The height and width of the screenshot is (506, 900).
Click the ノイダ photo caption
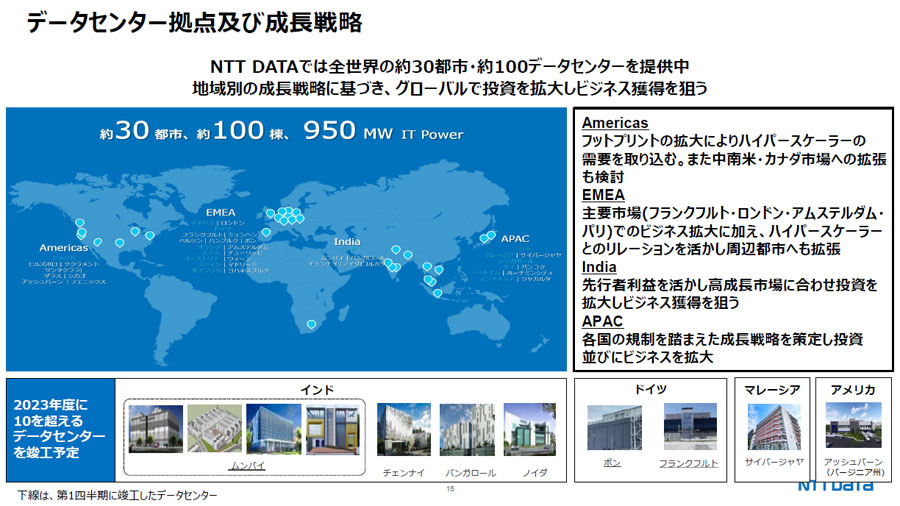[x=535, y=473]
